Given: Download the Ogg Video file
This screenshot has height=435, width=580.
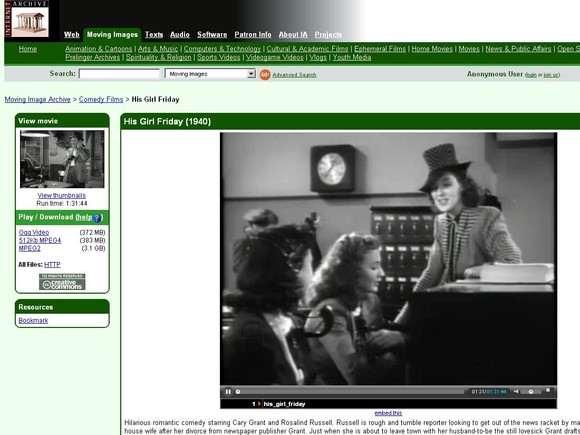Looking at the screenshot, I should click(34, 233).
